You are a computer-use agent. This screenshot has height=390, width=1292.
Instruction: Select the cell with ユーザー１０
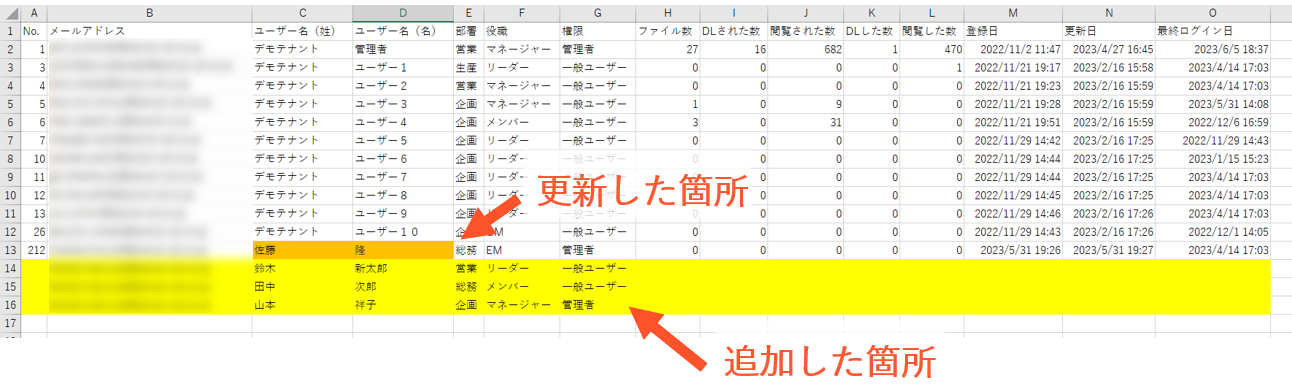point(402,232)
